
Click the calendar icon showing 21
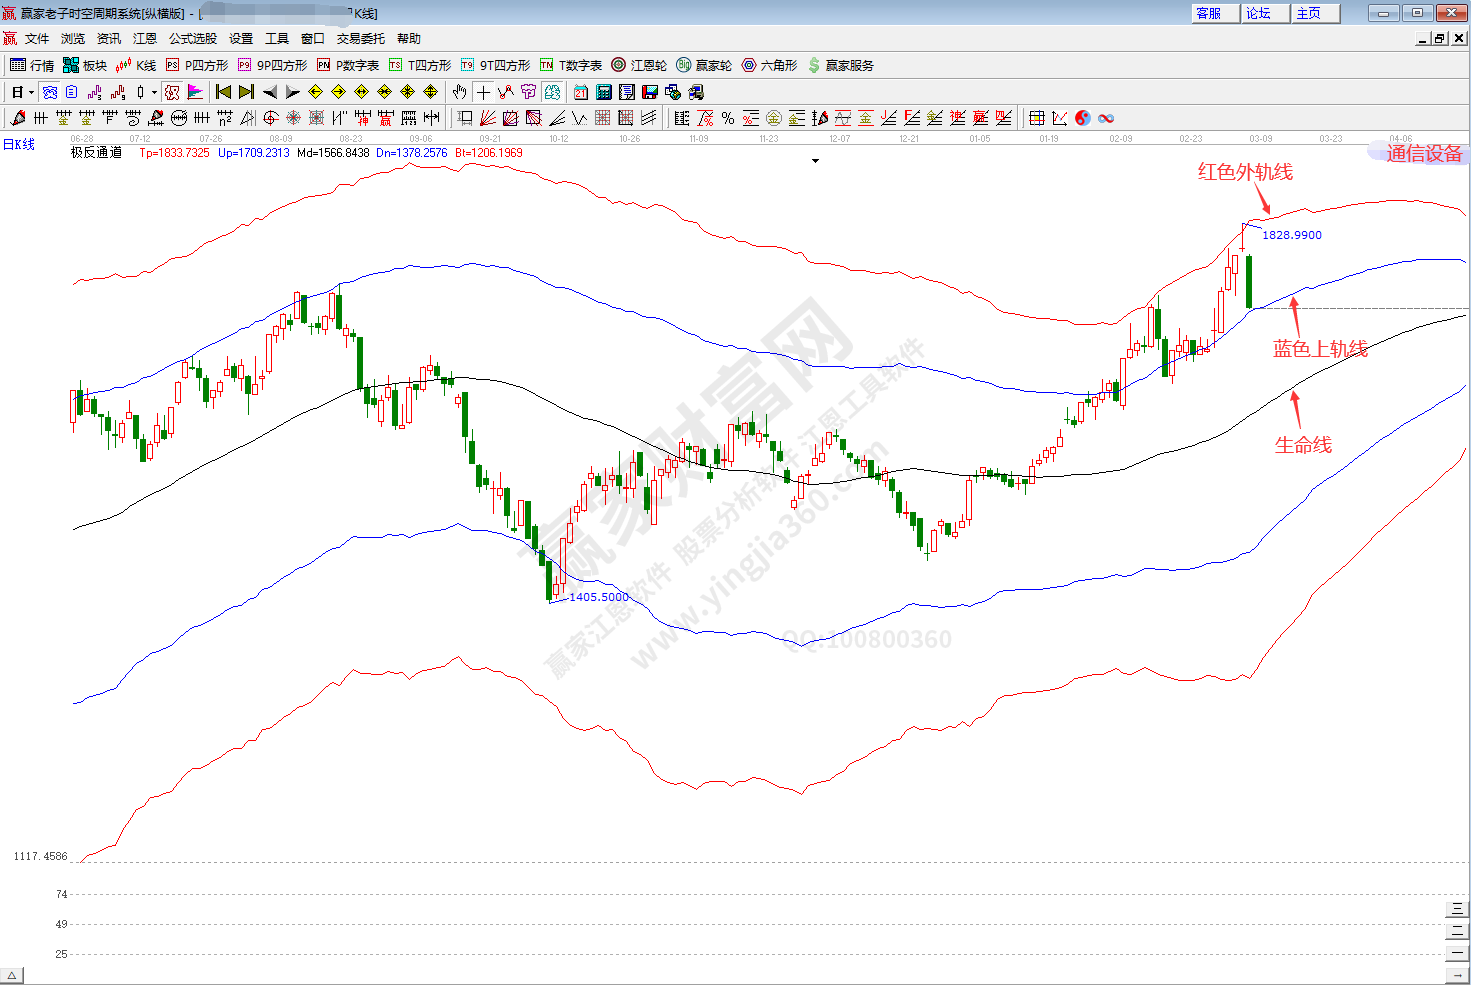[581, 92]
